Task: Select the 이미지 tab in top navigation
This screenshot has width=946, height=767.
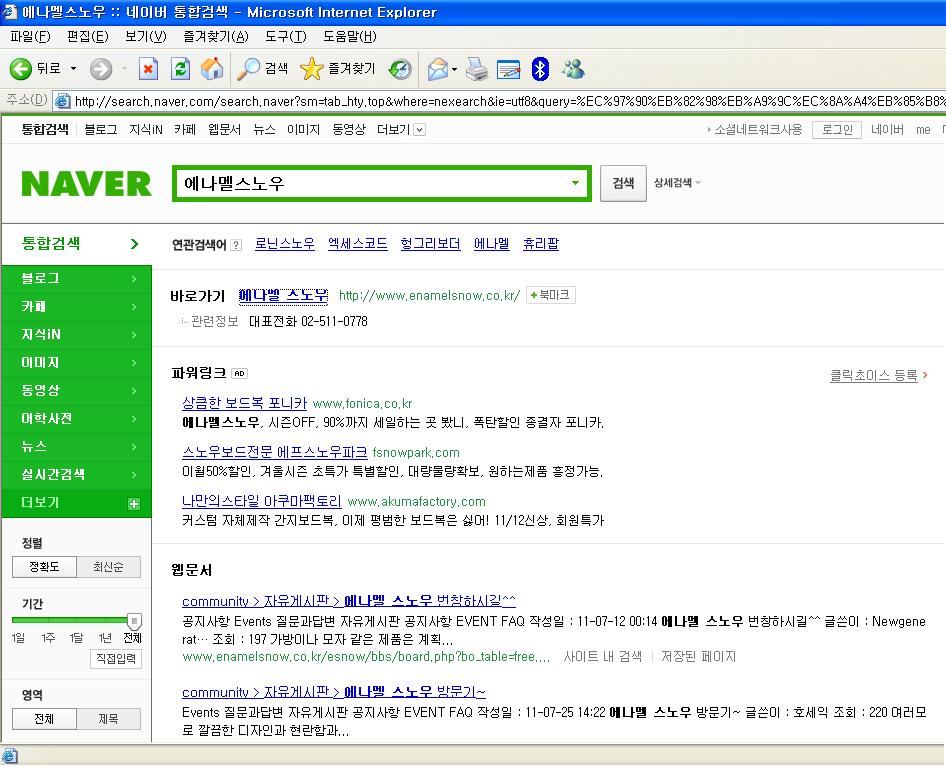Action: pyautogui.click(x=303, y=129)
